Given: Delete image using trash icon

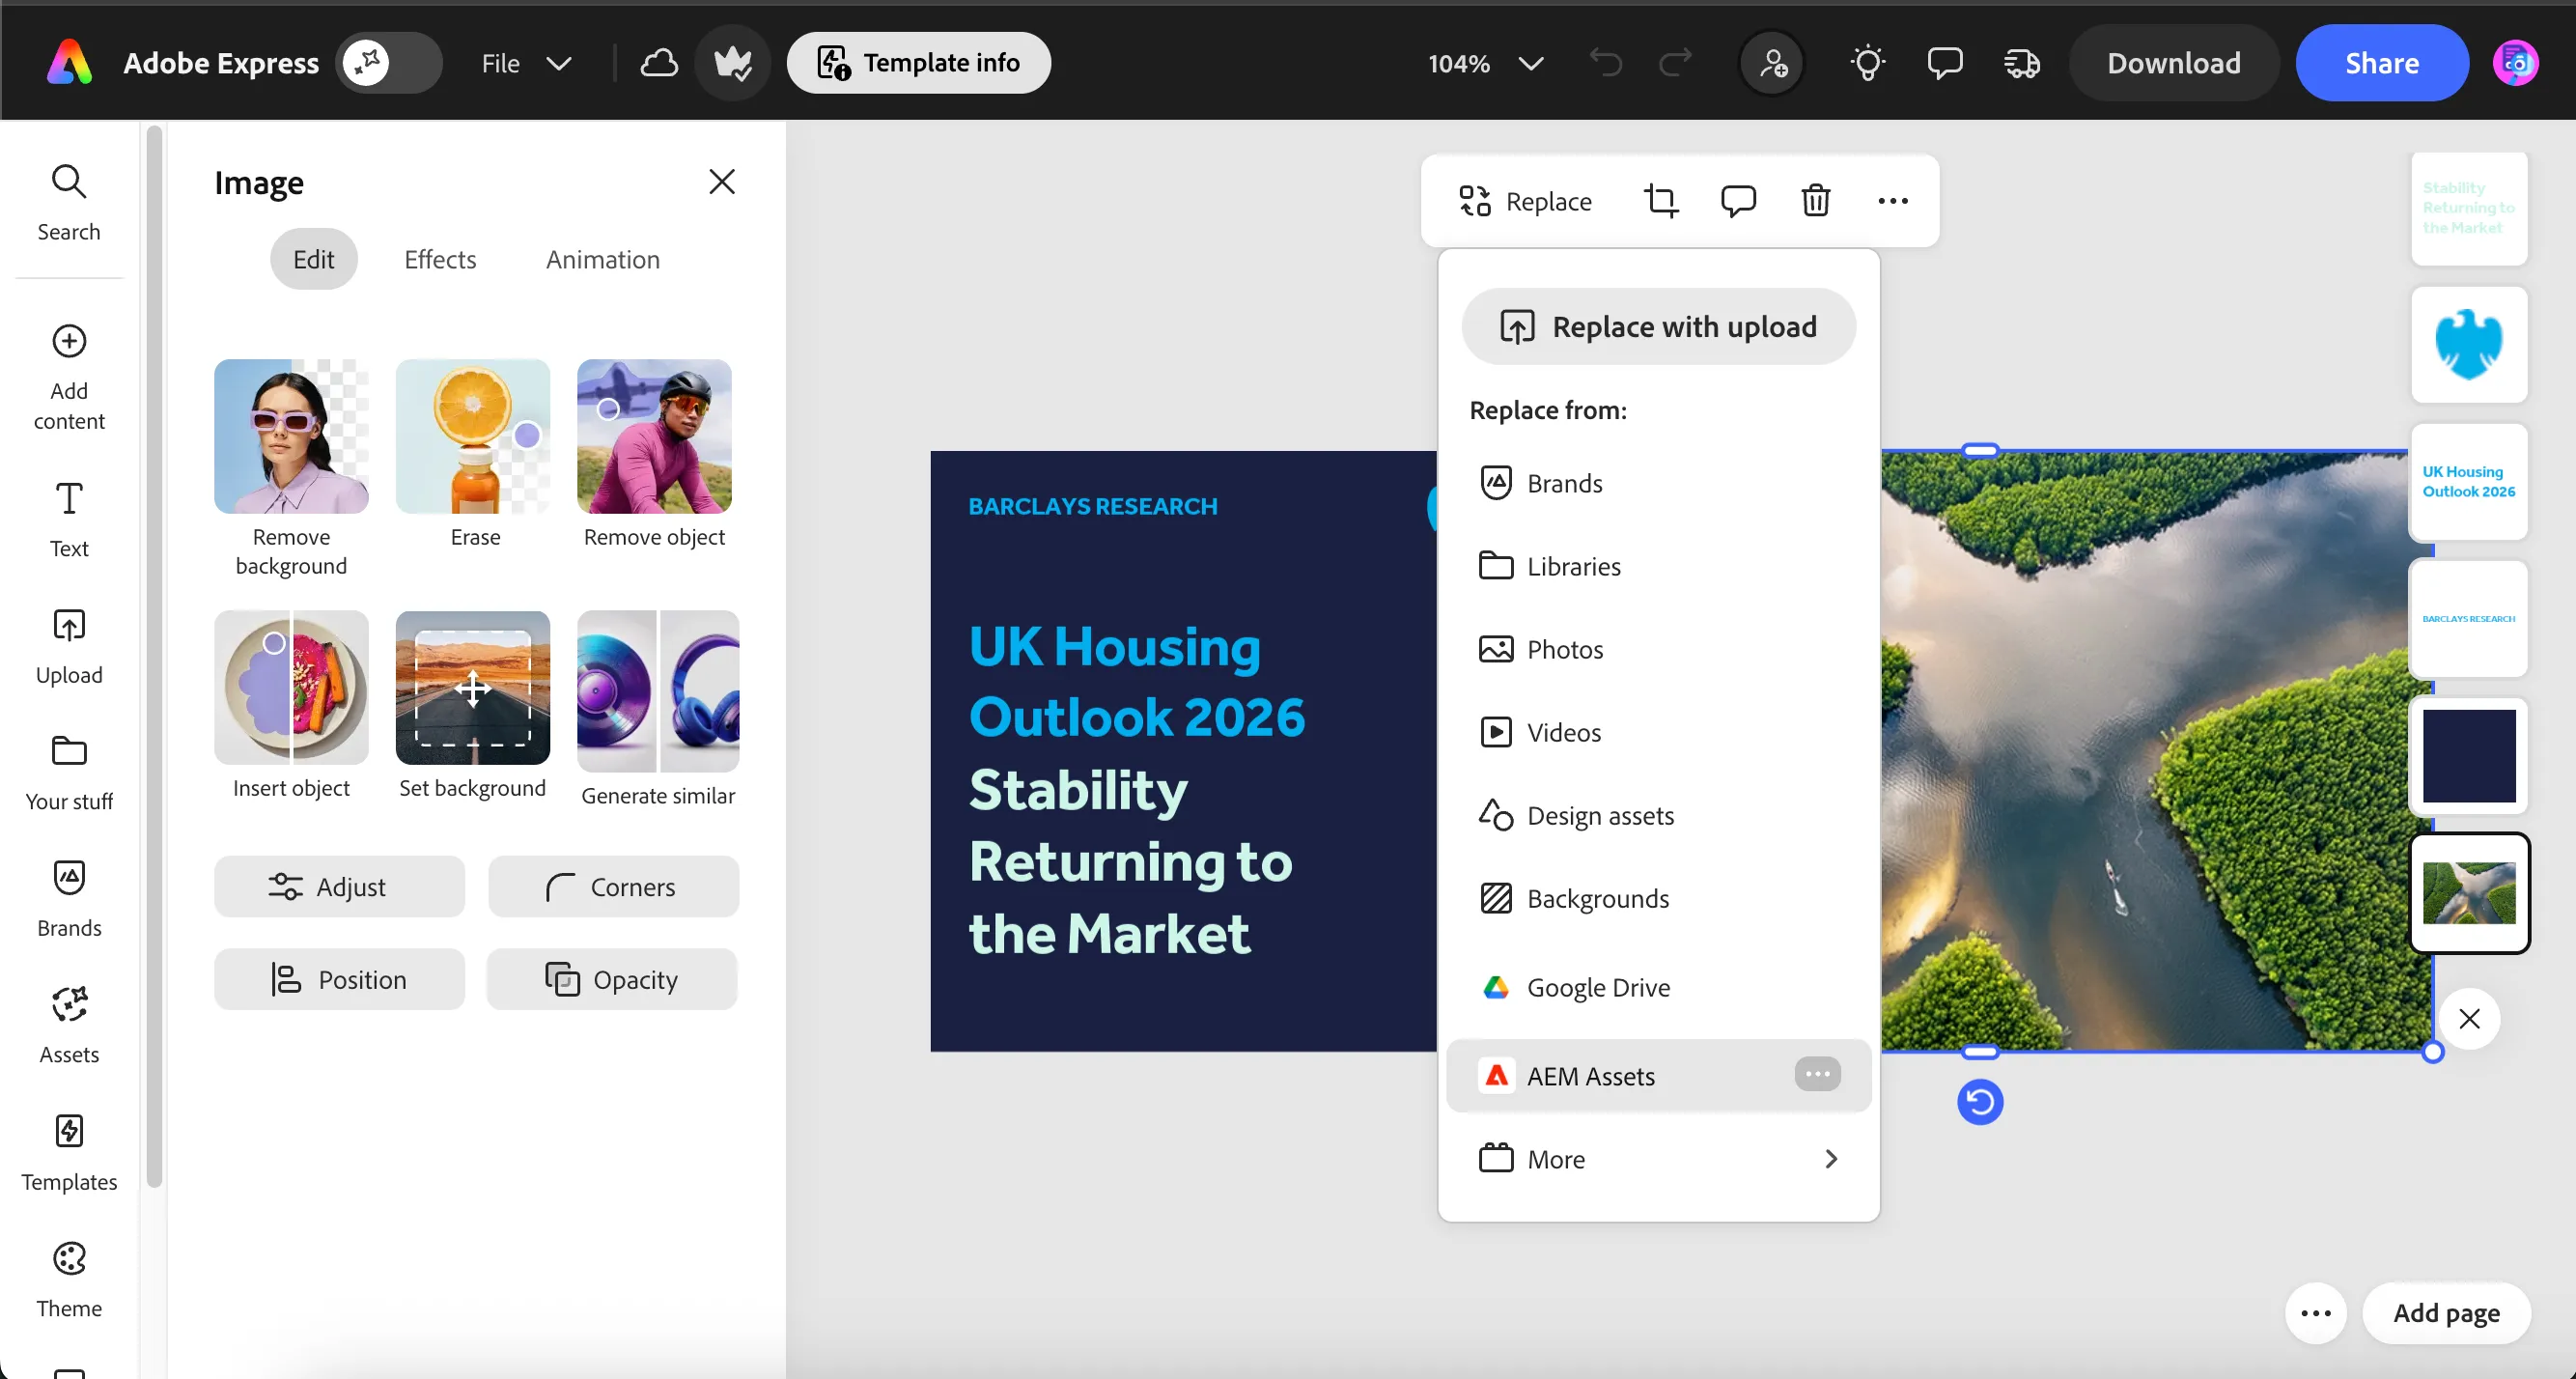Looking at the screenshot, I should (x=1815, y=201).
